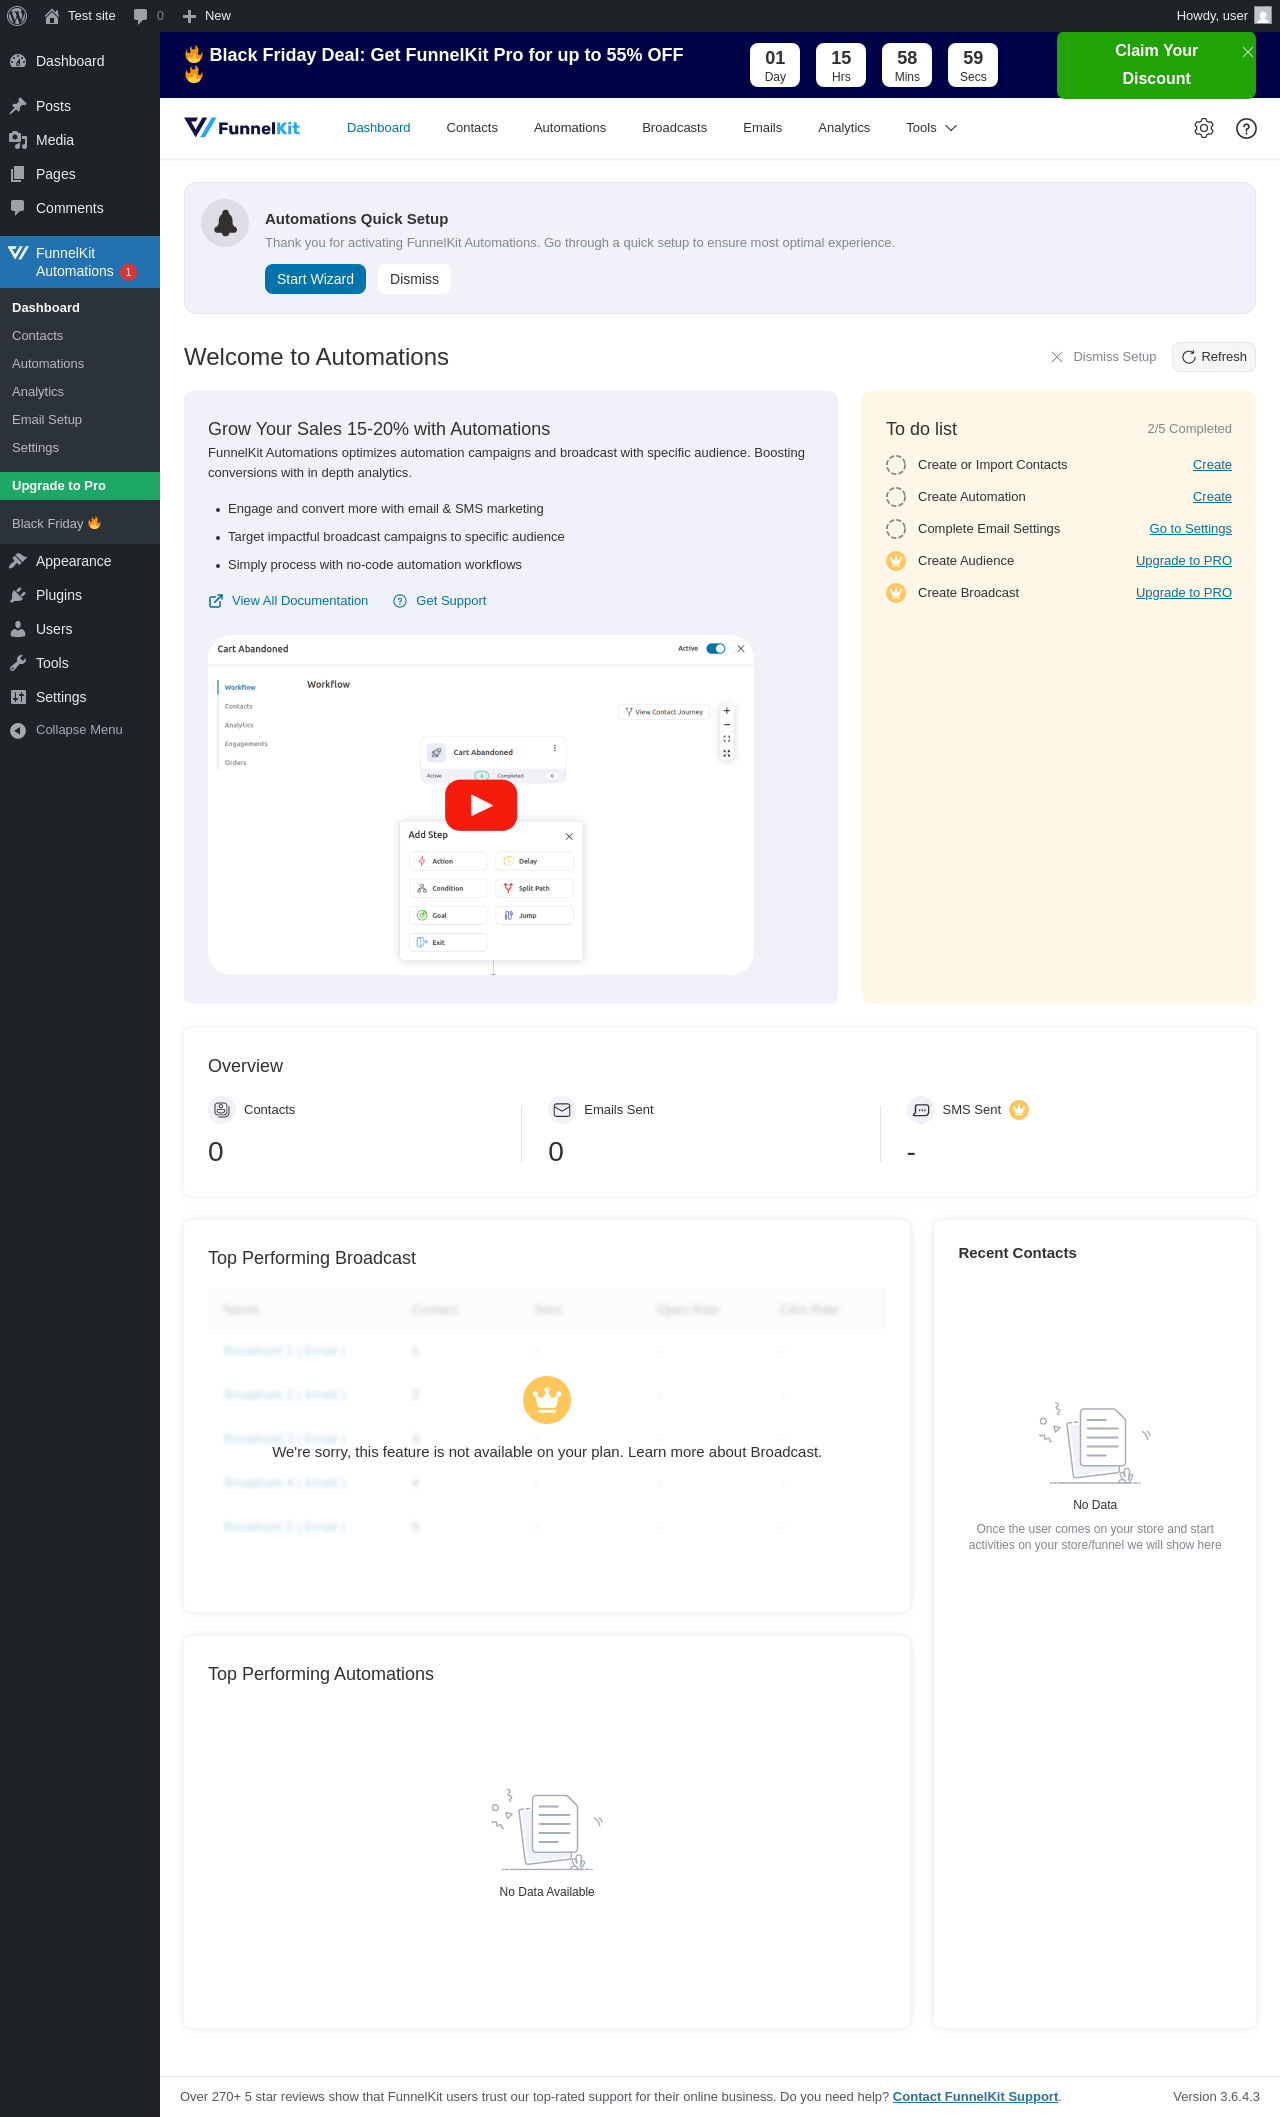Click the video workflow thumbnail's close X
The image size is (1280, 2117).
coord(741,649)
